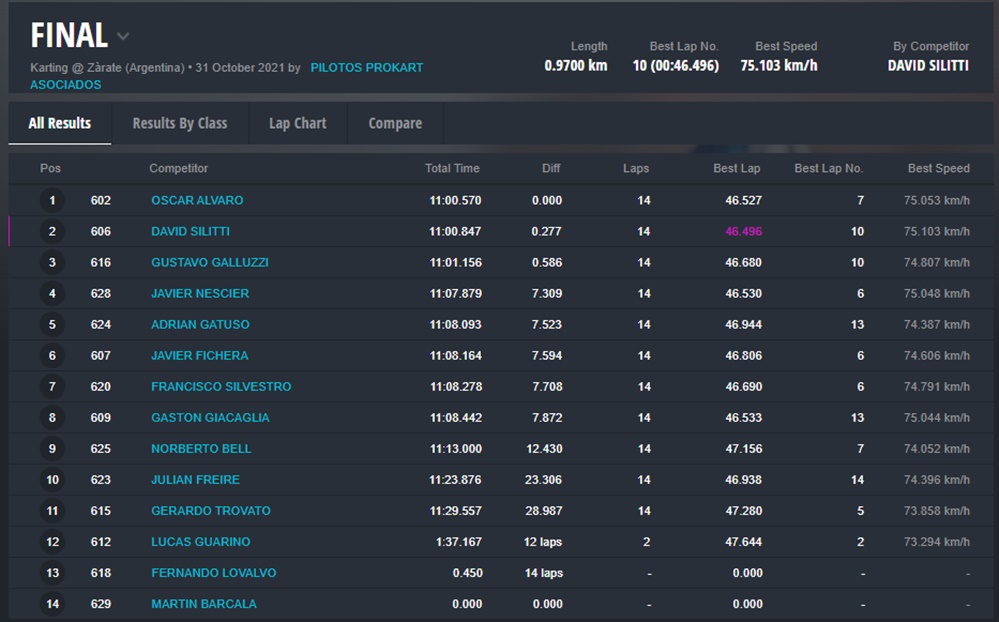This screenshot has height=622, width=999.
Task: Click the purple 46.496 best lap time
Action: [743, 231]
